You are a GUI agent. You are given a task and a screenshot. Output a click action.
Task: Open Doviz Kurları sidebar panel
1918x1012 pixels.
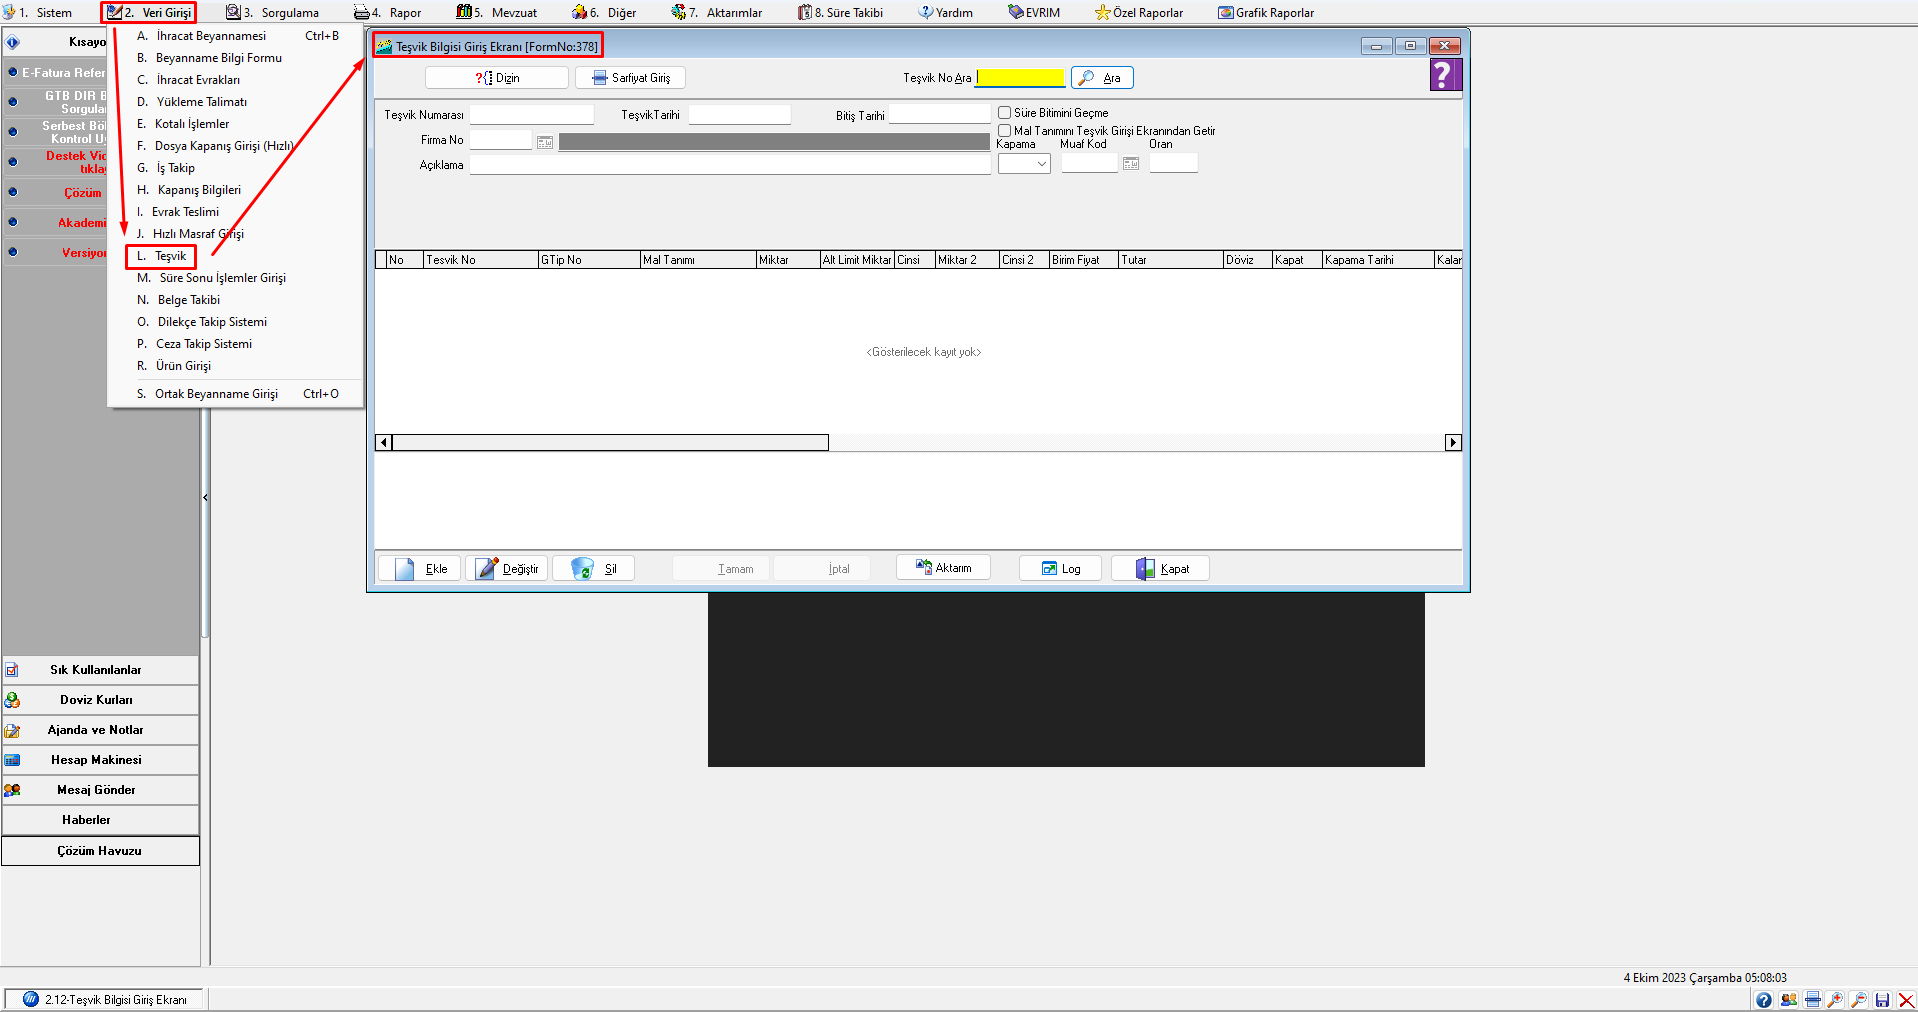pos(100,700)
